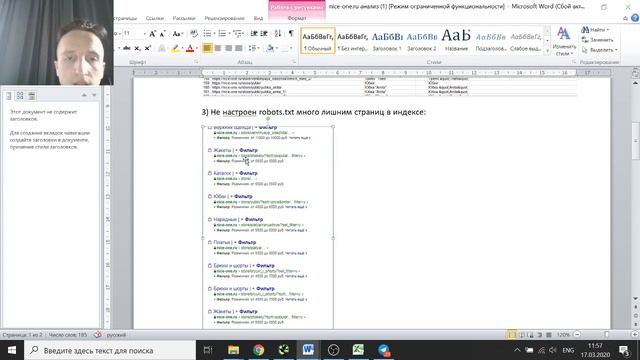Open text effects in the Font group
This screenshot has height=360, width=640.
coord(162,49)
